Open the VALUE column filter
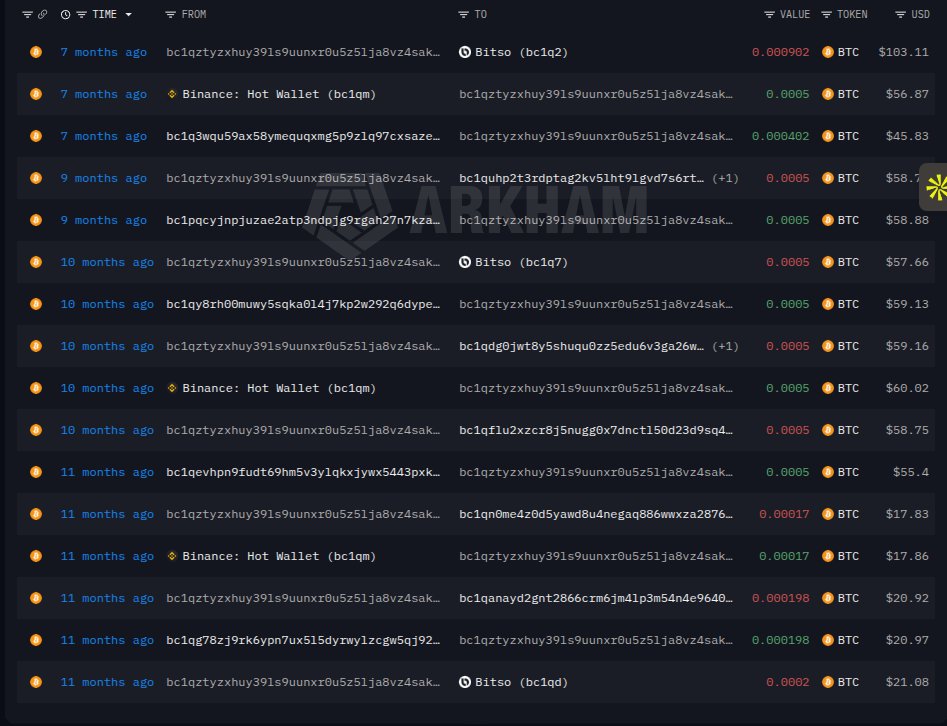 [x=769, y=14]
